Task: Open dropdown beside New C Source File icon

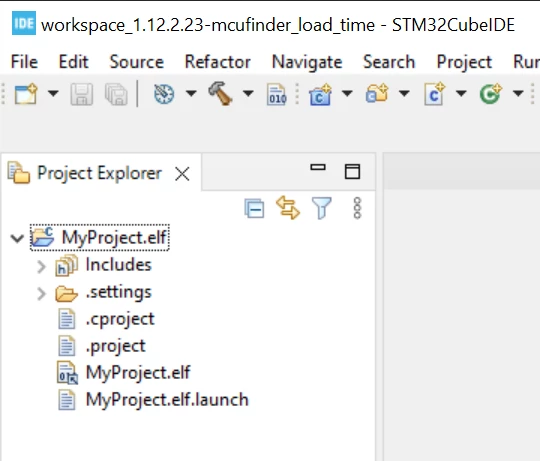Action: pyautogui.click(x=461, y=93)
